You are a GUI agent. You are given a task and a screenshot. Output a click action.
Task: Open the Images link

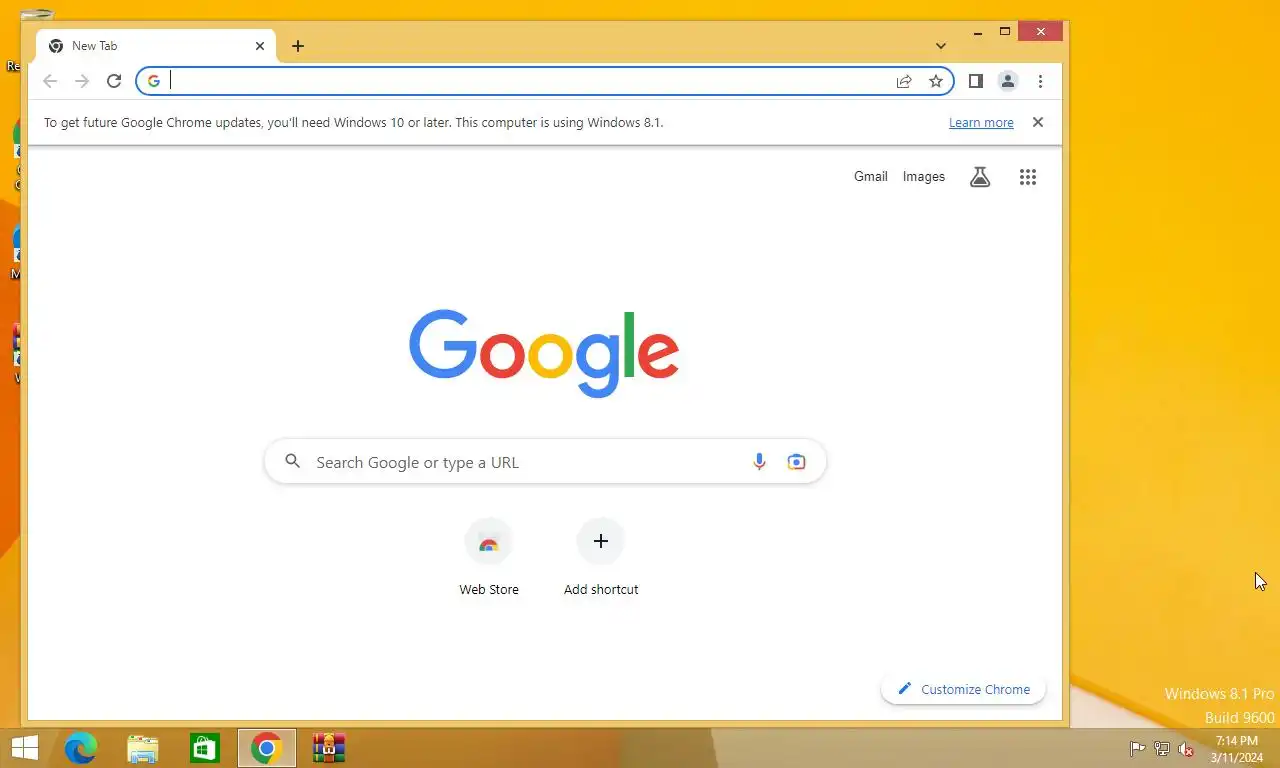click(x=924, y=177)
